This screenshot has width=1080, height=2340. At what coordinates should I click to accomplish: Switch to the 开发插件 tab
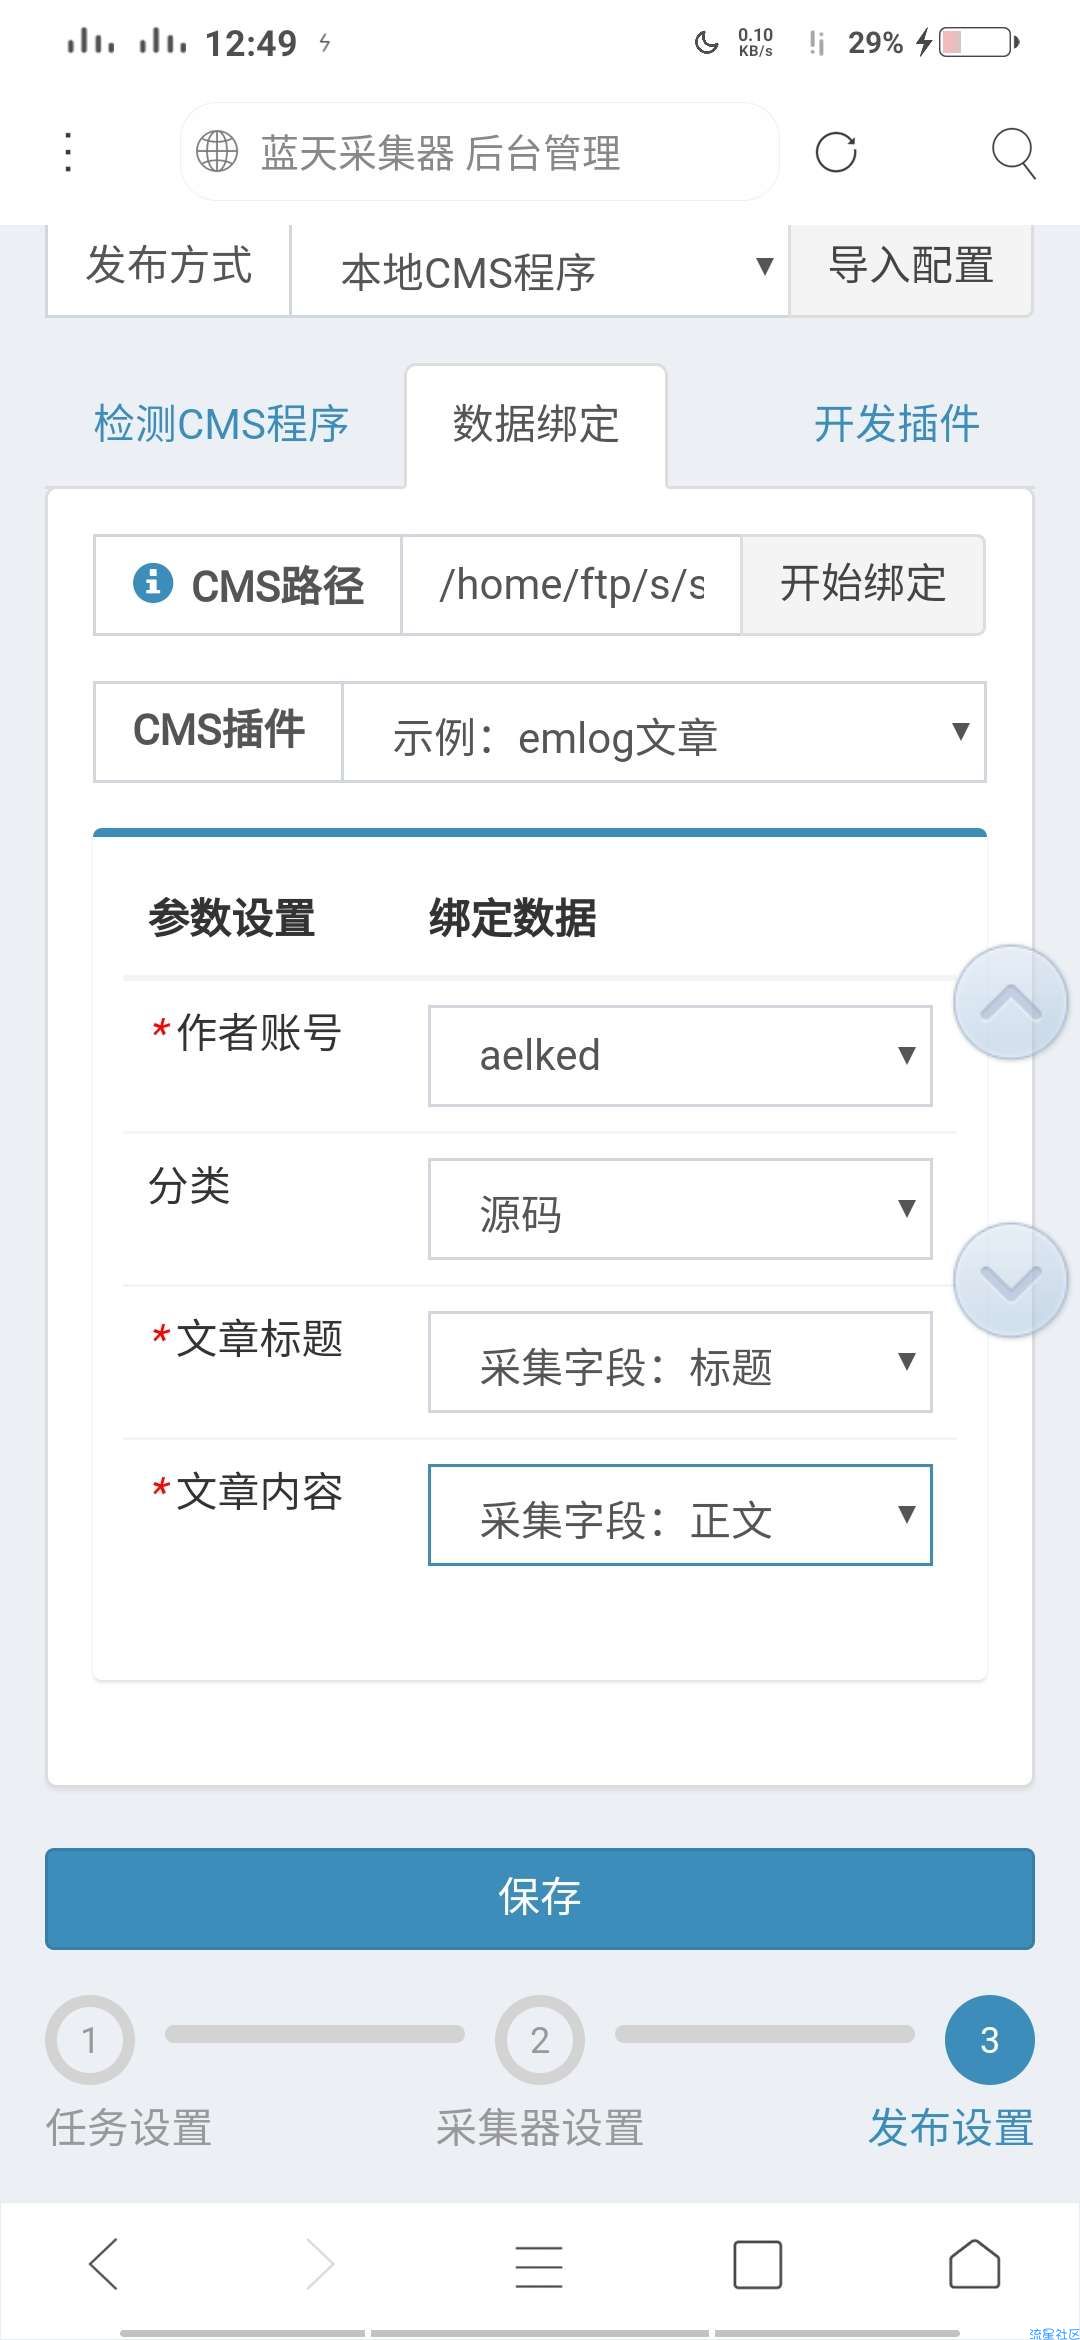896,424
